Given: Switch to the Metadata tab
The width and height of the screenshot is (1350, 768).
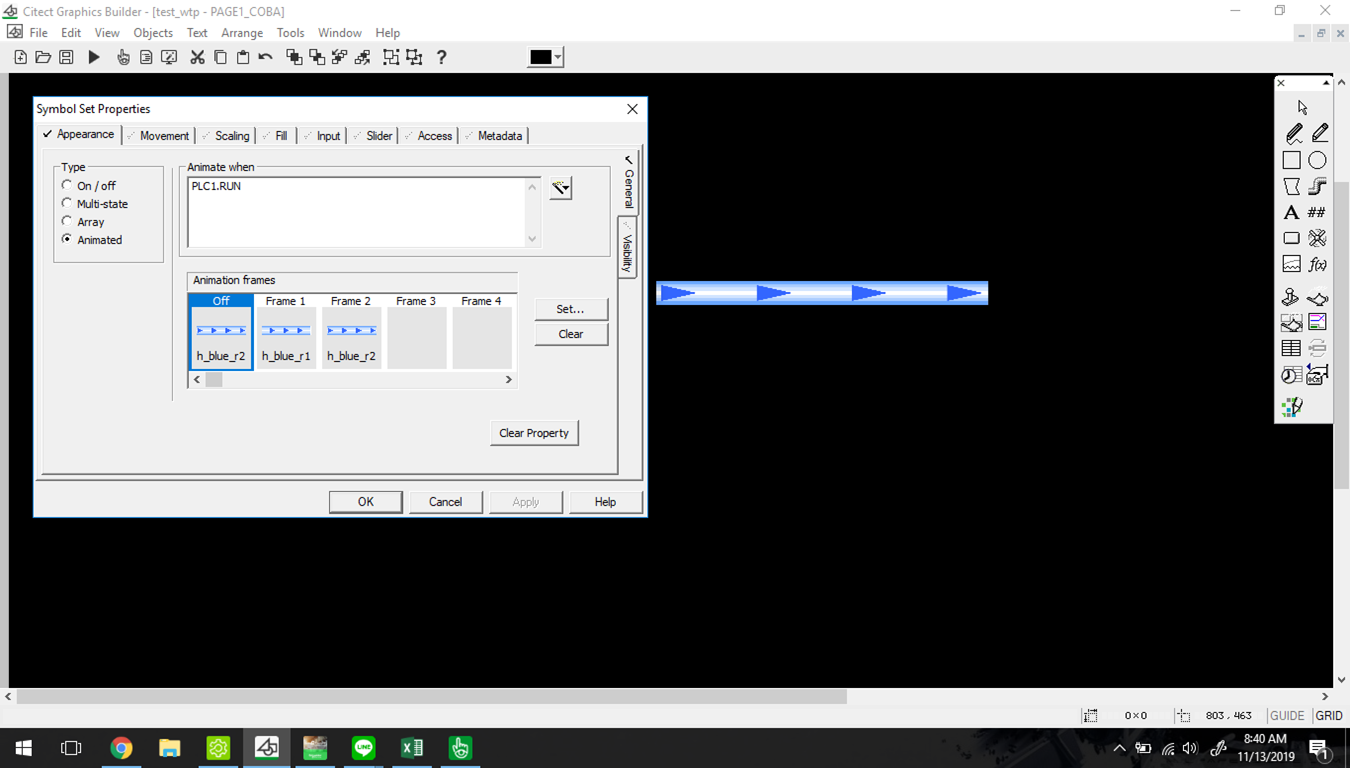Looking at the screenshot, I should [493, 136].
